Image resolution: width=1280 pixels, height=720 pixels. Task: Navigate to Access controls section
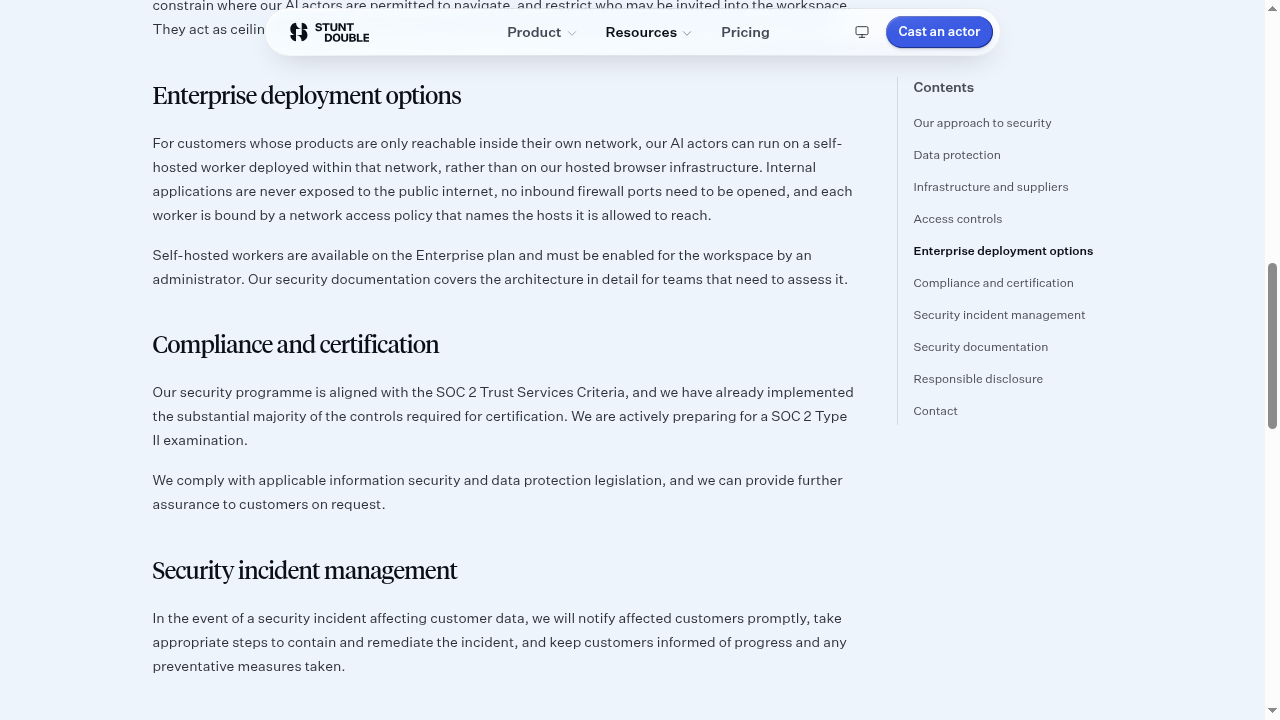958,219
